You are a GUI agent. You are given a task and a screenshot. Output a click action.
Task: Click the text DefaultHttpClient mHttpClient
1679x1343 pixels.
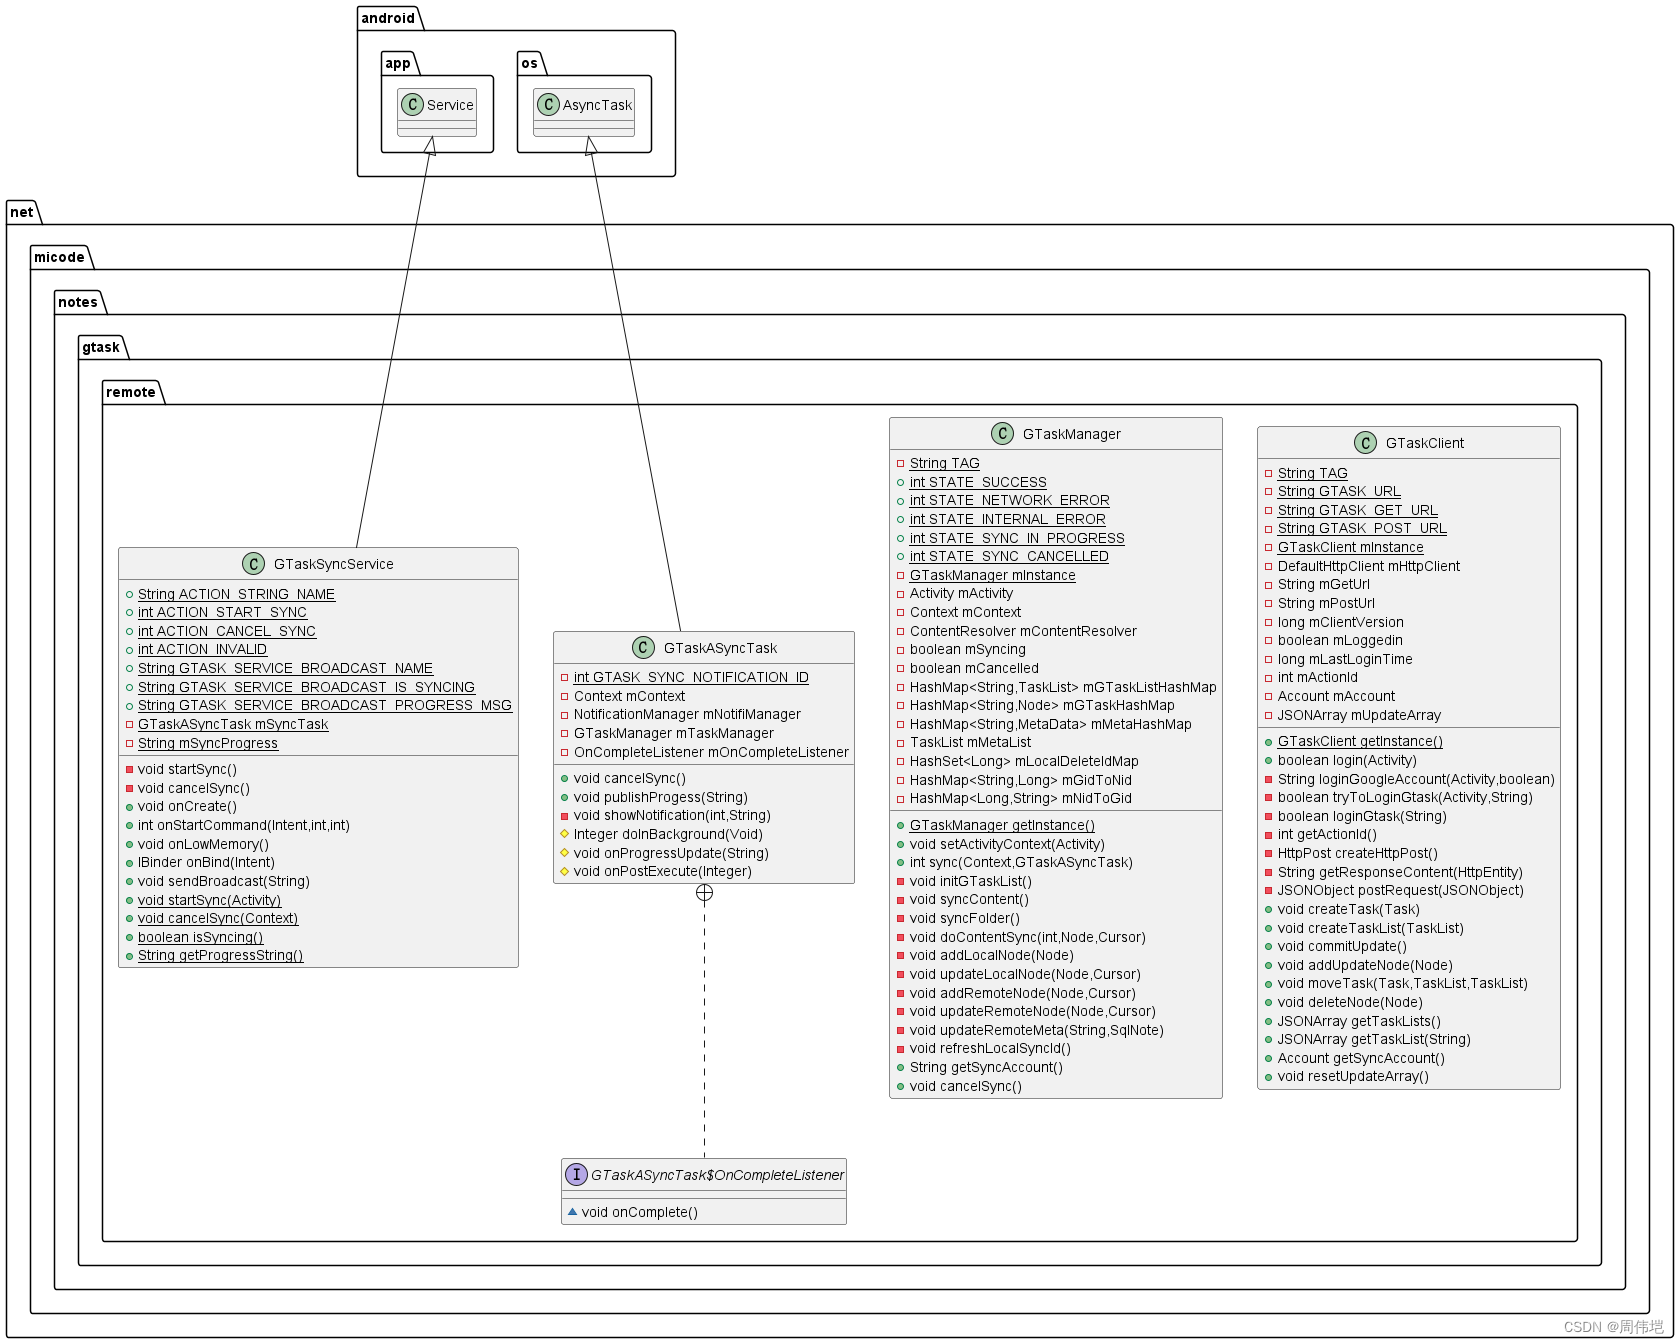coord(1369,566)
